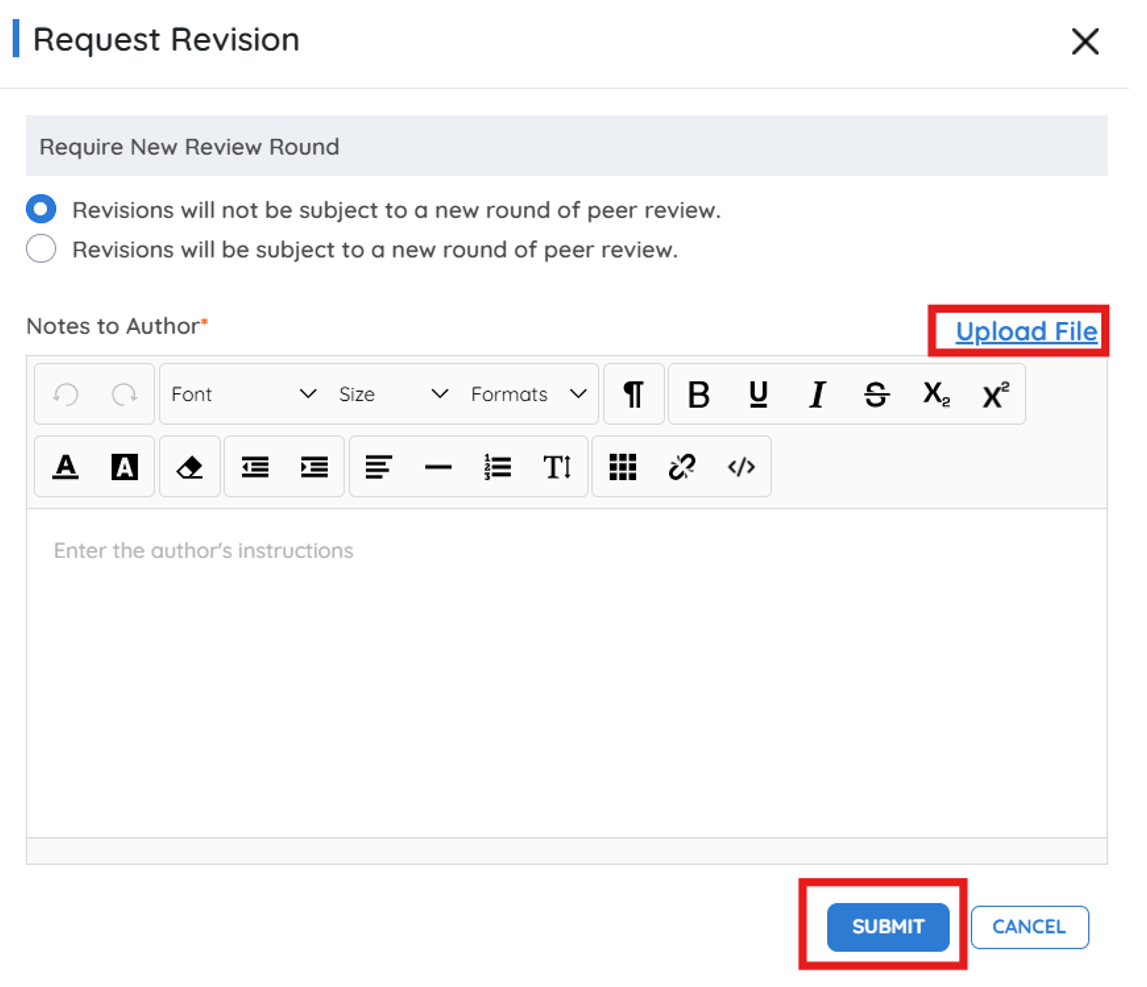This screenshot has width=1147, height=987.
Task: Open the text background color tool
Action: point(124,467)
